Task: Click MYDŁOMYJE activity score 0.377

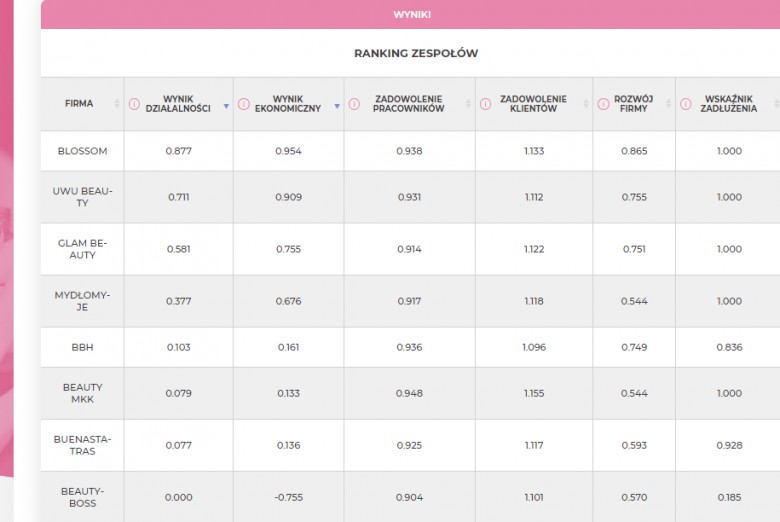Action: point(179,301)
